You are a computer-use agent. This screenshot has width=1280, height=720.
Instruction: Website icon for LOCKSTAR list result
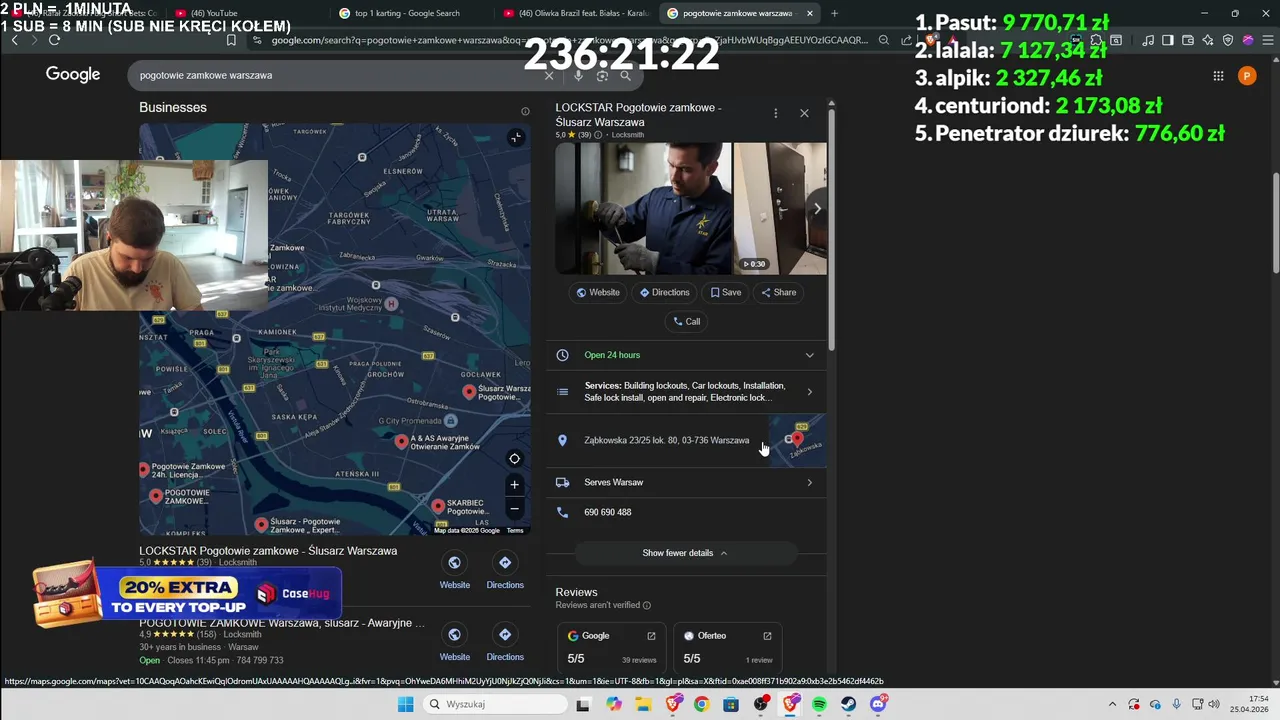coord(454,563)
